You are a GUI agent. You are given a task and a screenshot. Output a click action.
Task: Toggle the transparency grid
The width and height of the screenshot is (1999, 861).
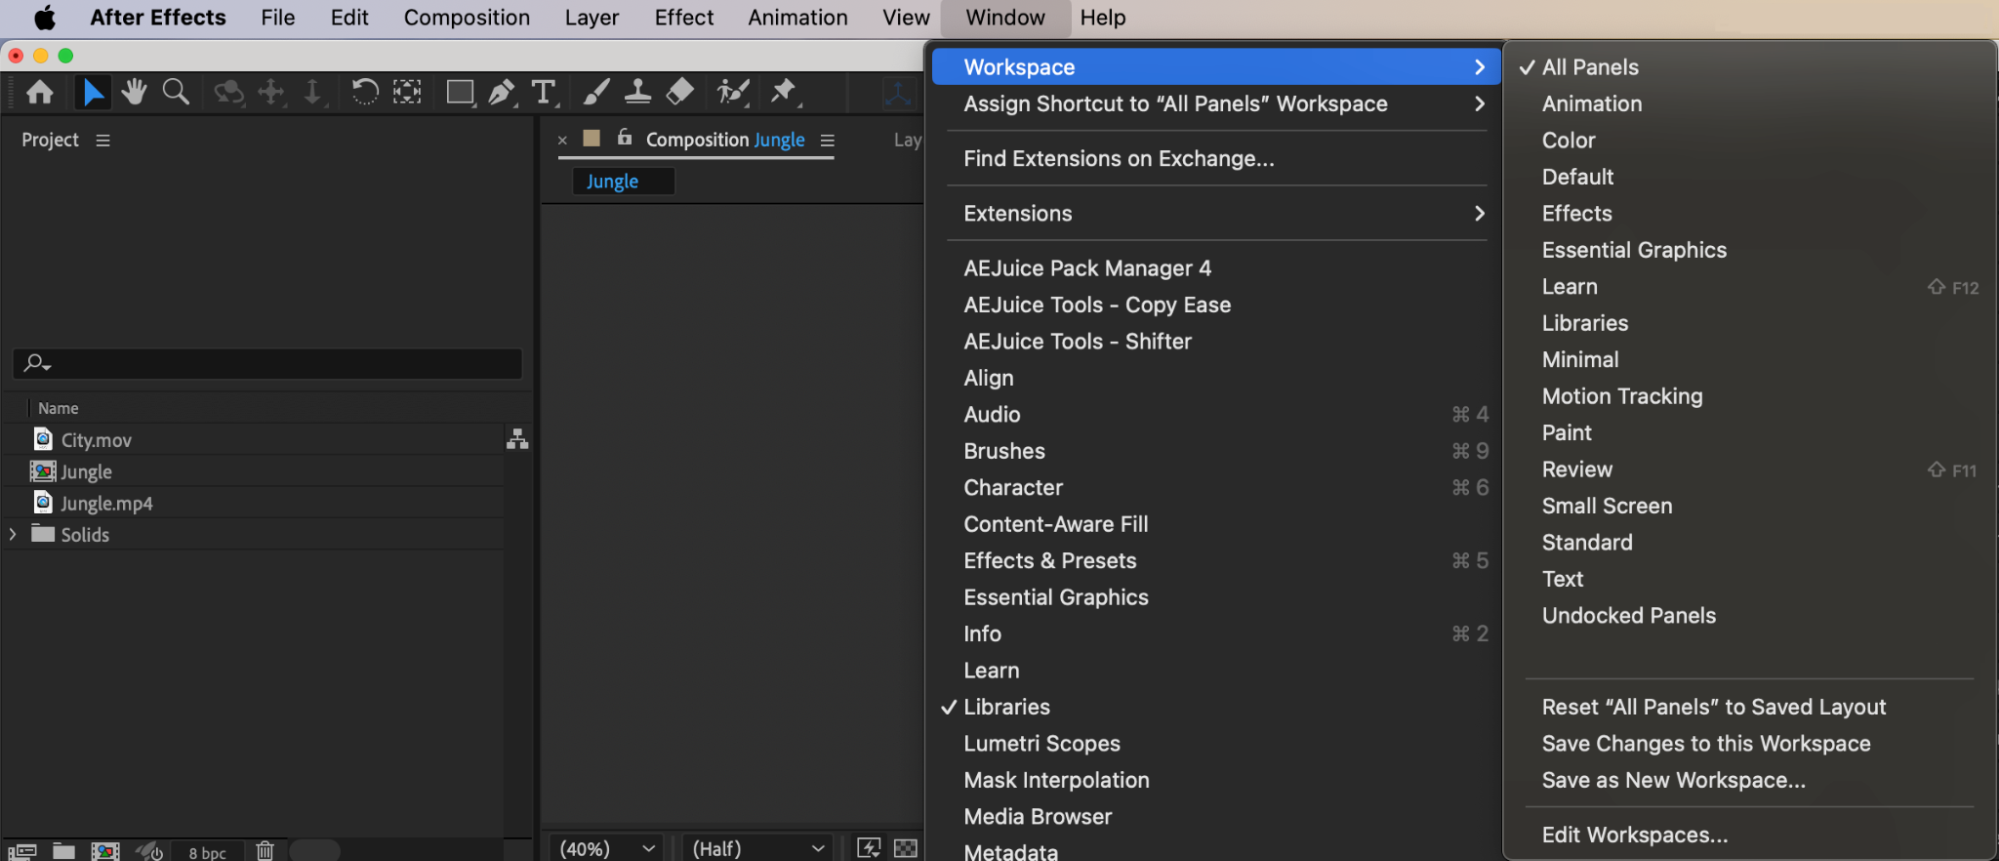tap(905, 848)
